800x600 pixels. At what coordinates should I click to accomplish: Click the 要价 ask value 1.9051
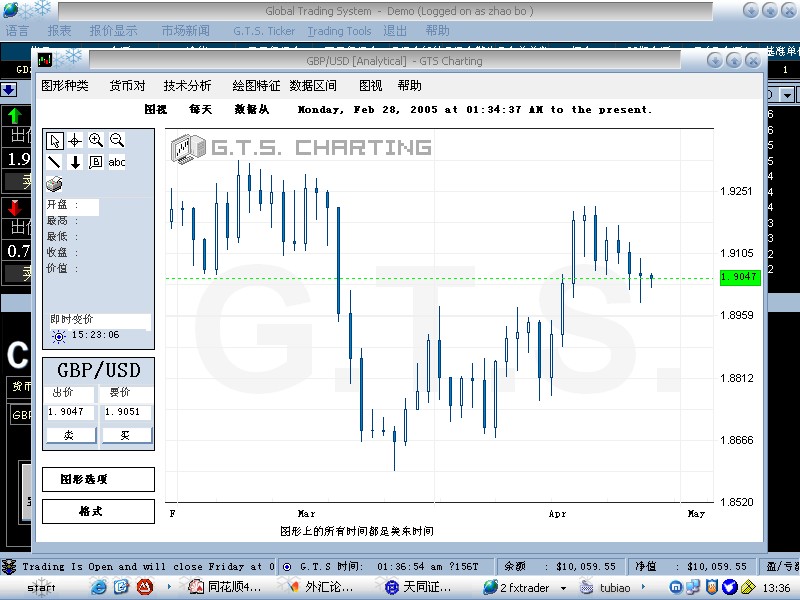(127, 412)
